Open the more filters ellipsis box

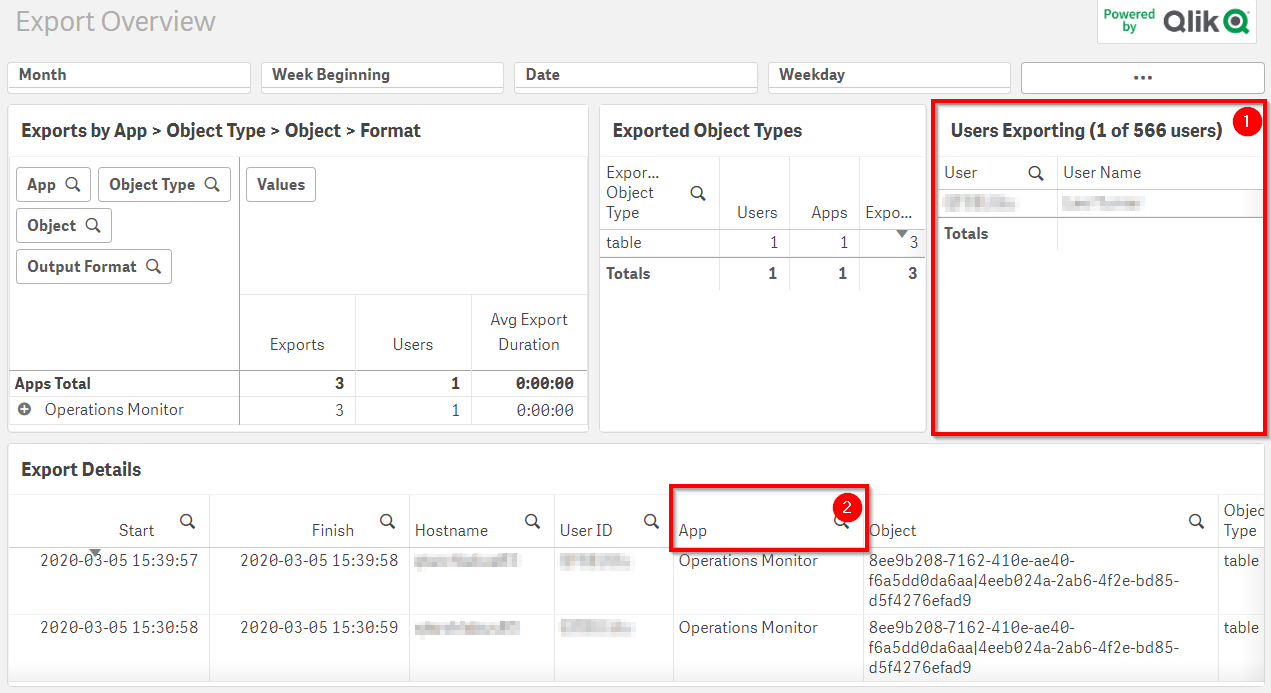click(x=1142, y=77)
